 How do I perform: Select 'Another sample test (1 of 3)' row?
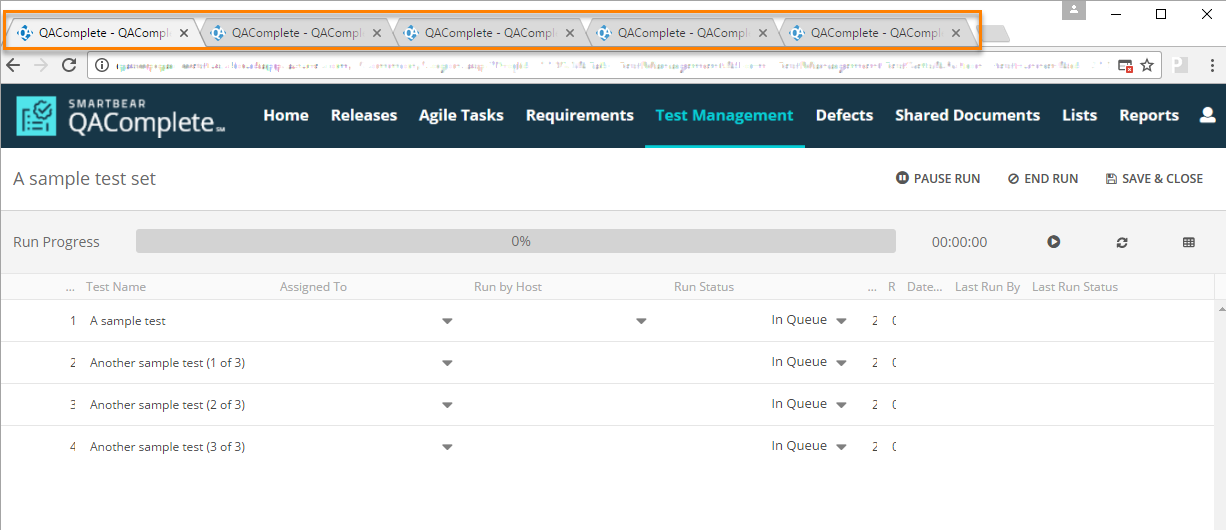pos(607,363)
